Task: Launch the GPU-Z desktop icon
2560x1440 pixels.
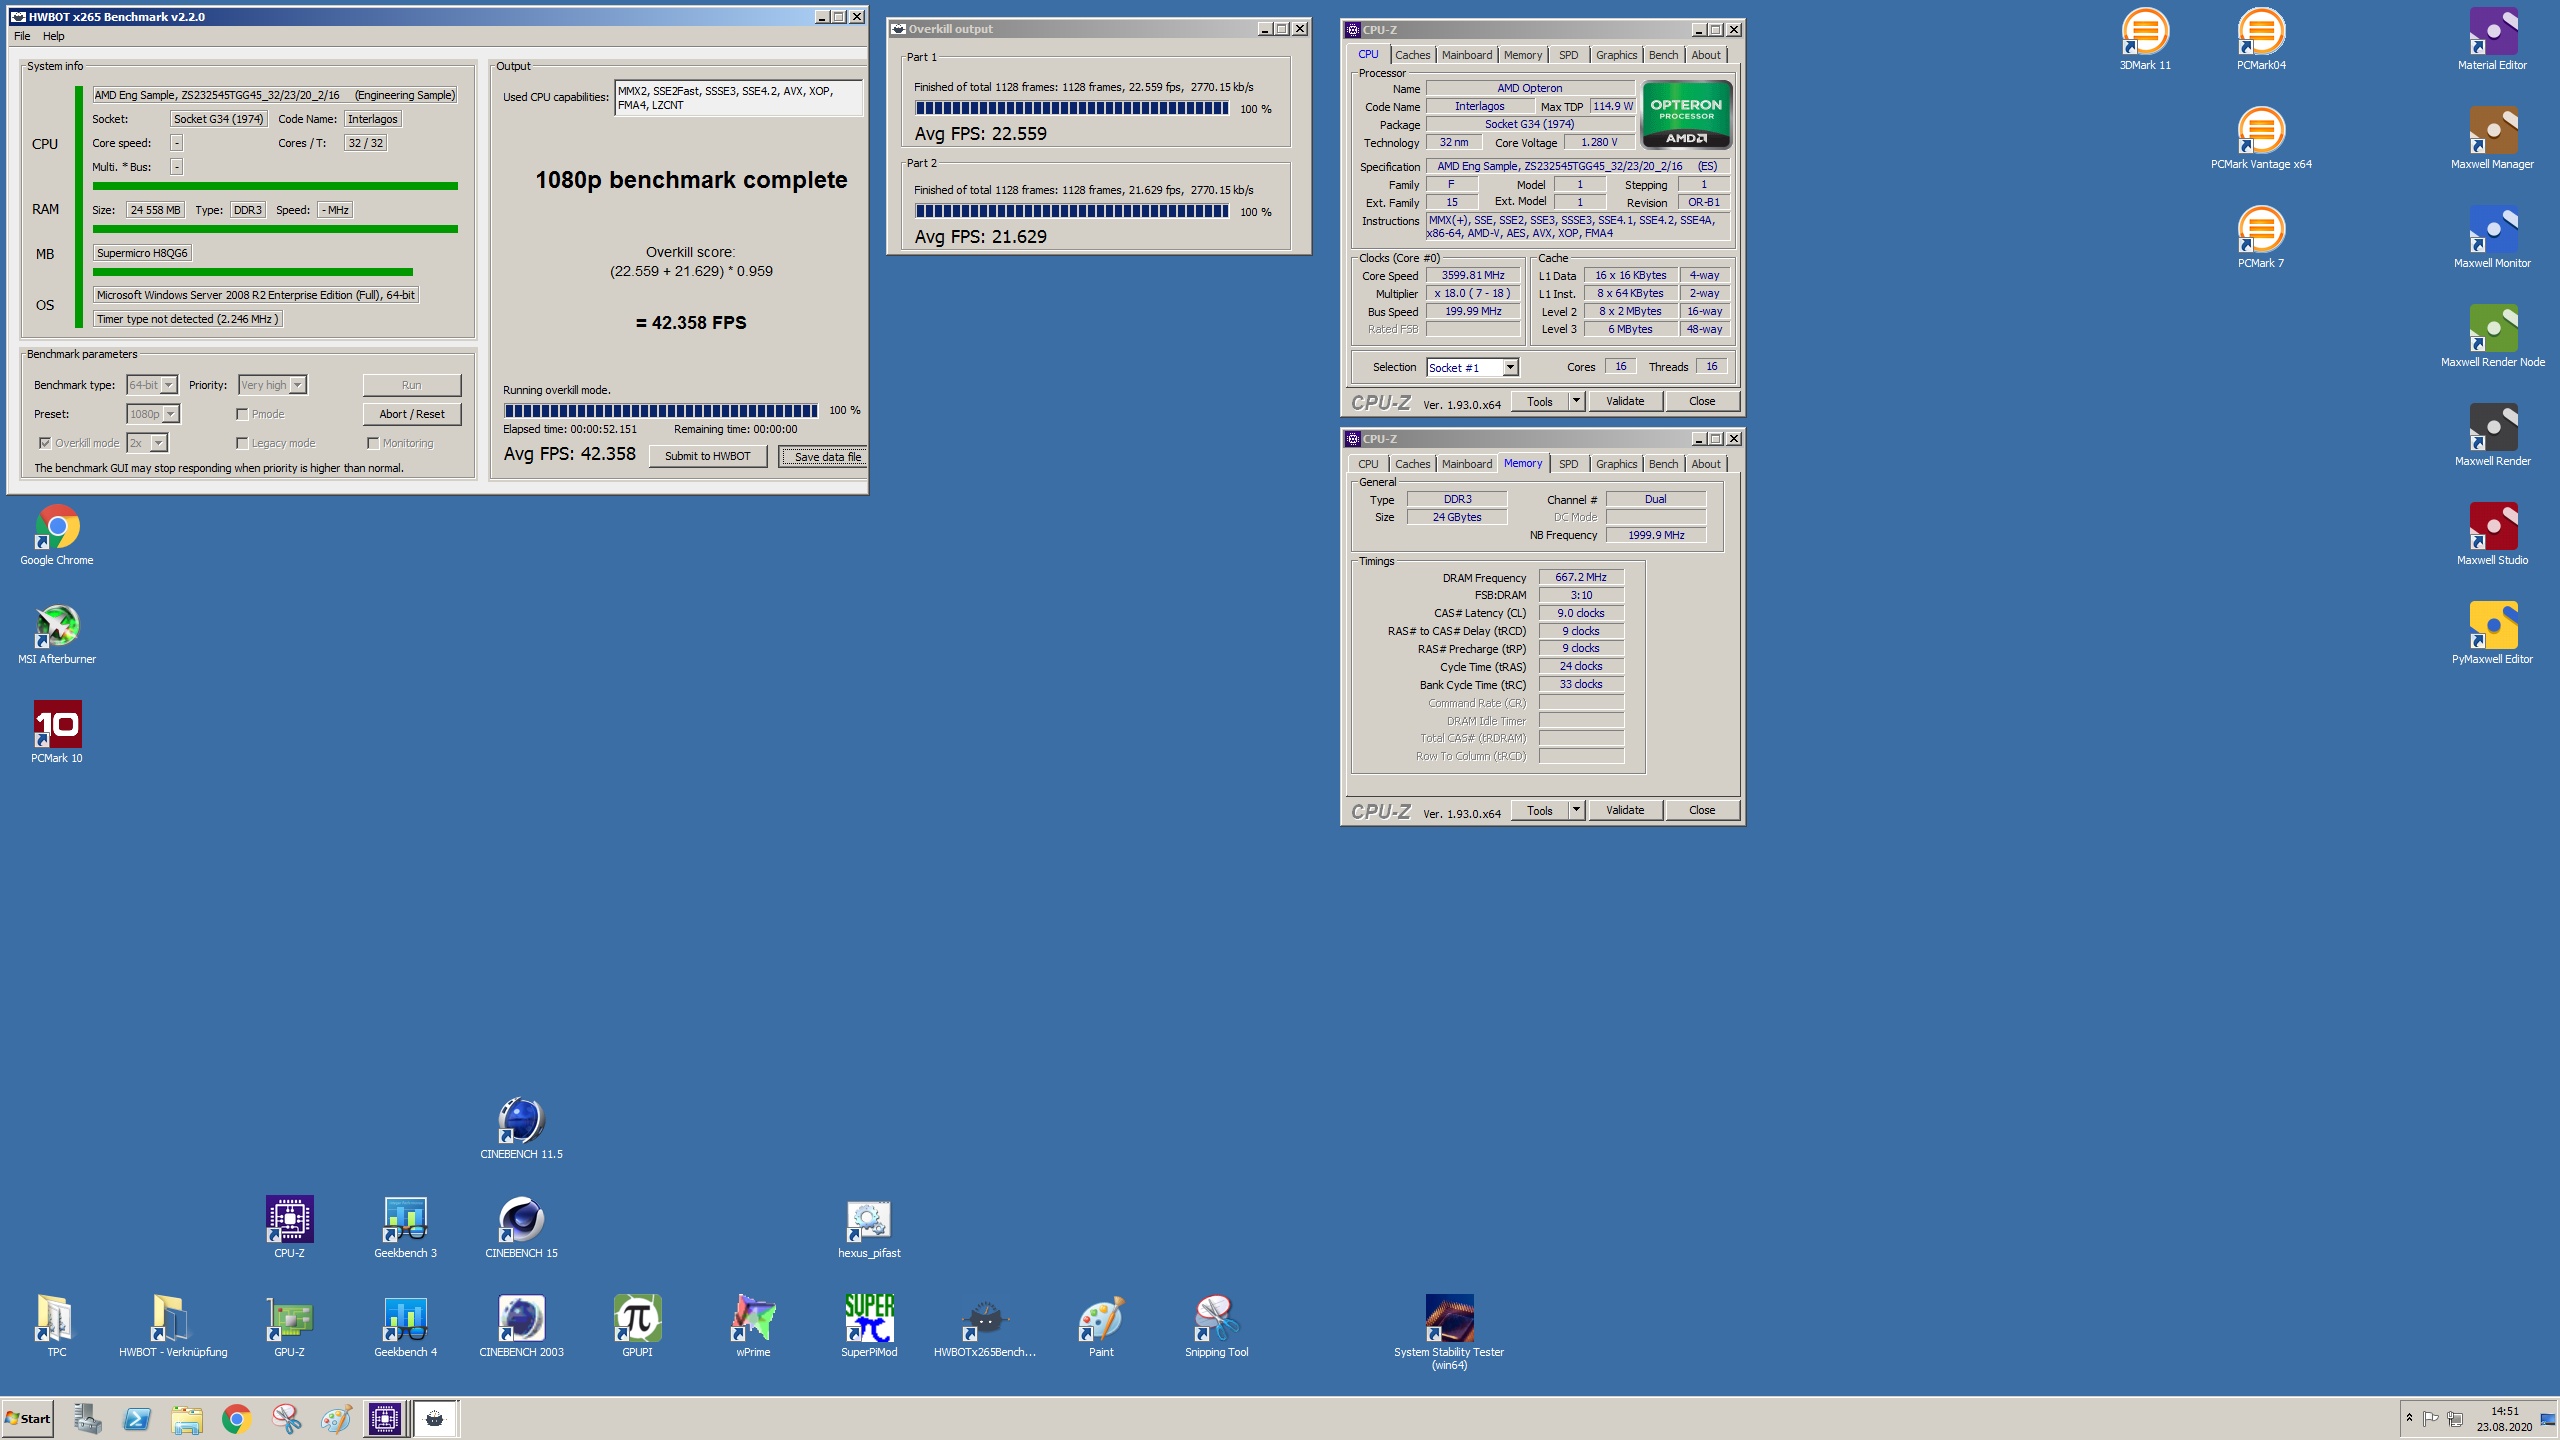Action: [x=289, y=1327]
